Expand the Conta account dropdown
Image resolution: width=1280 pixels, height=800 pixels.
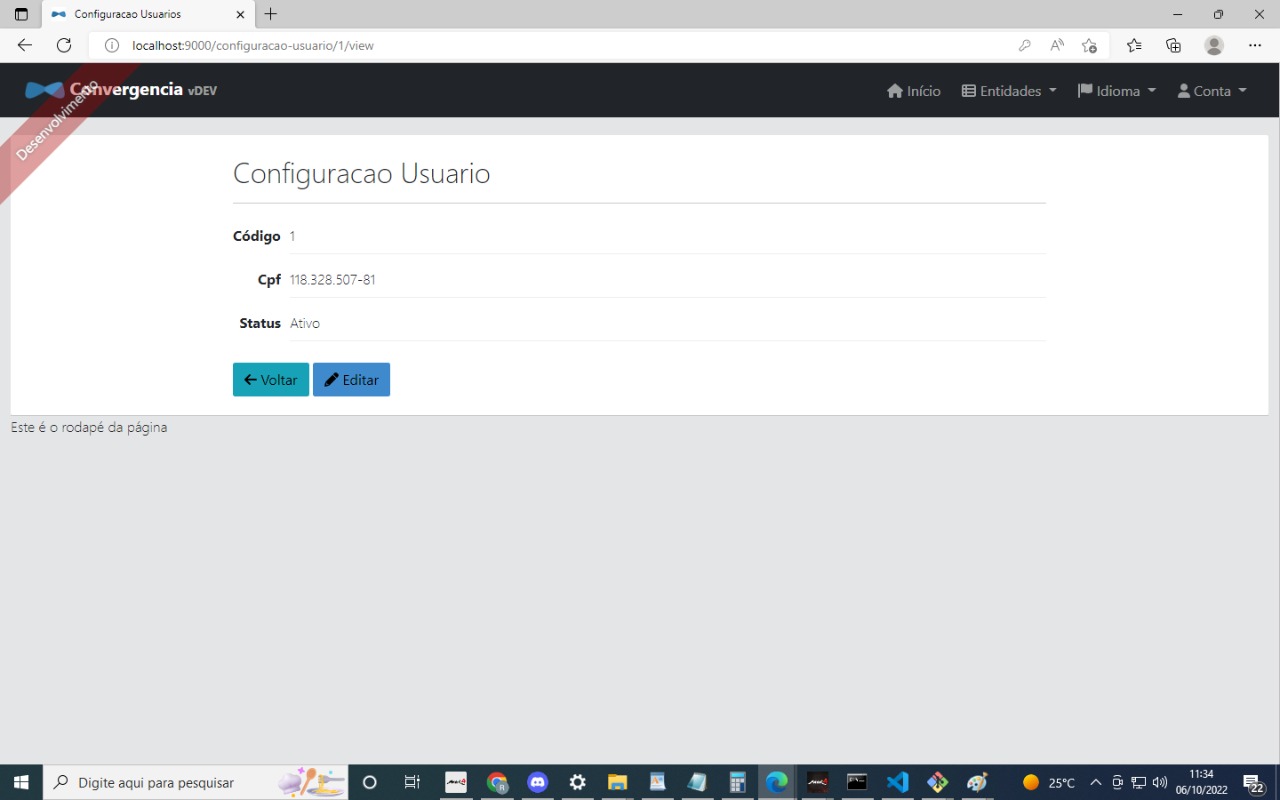tap(1212, 90)
